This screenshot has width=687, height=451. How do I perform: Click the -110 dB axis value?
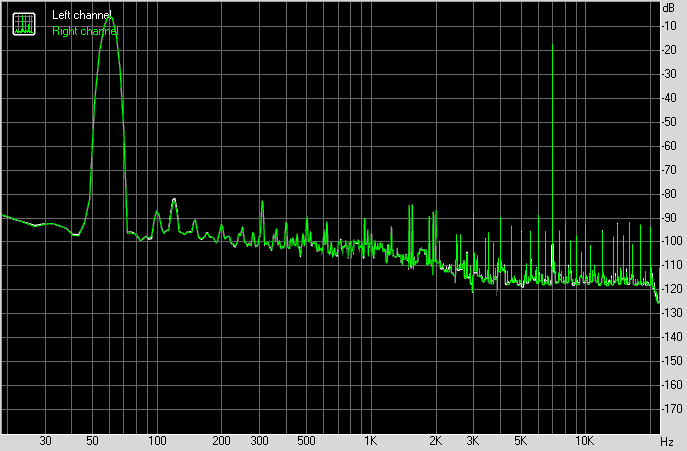click(x=672, y=265)
